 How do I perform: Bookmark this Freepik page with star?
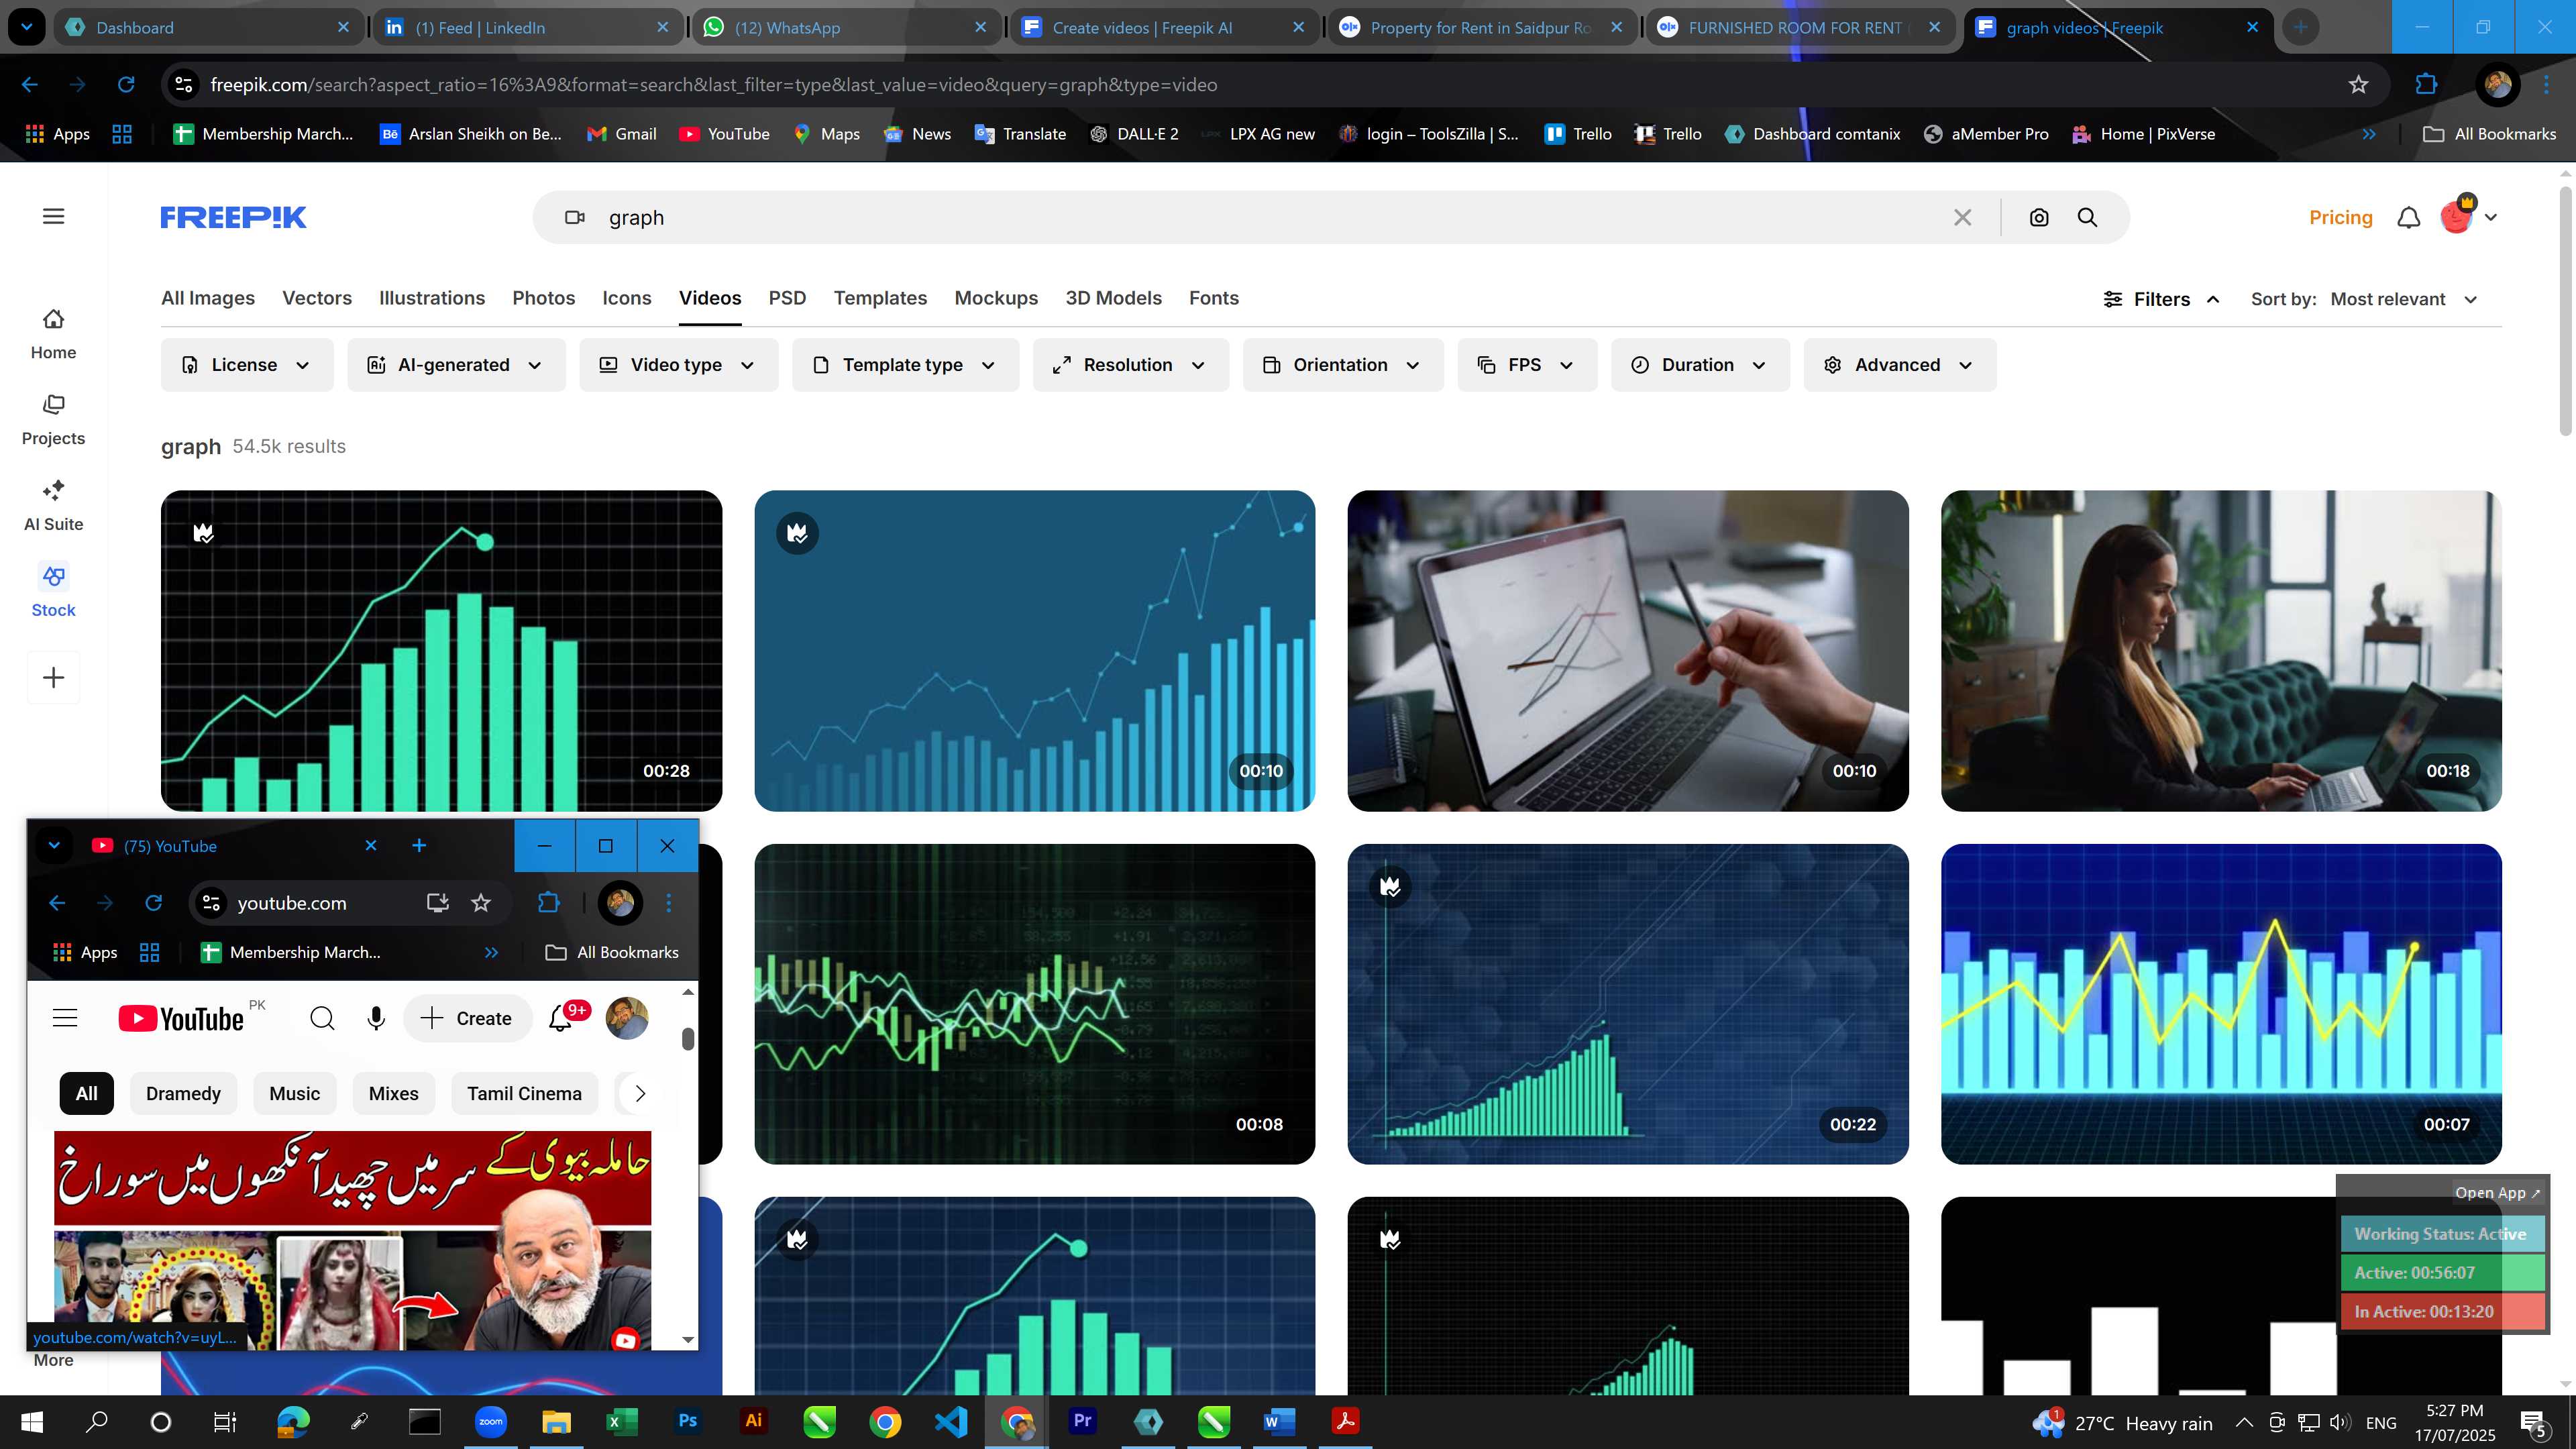[x=2358, y=85]
